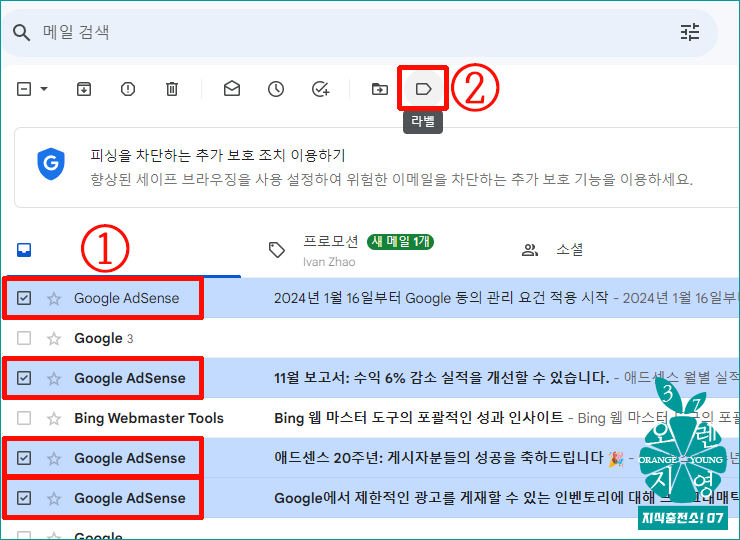The width and height of the screenshot is (740, 540).
Task: Star the 11월 보고서 AdSense email
Action: coord(54,379)
